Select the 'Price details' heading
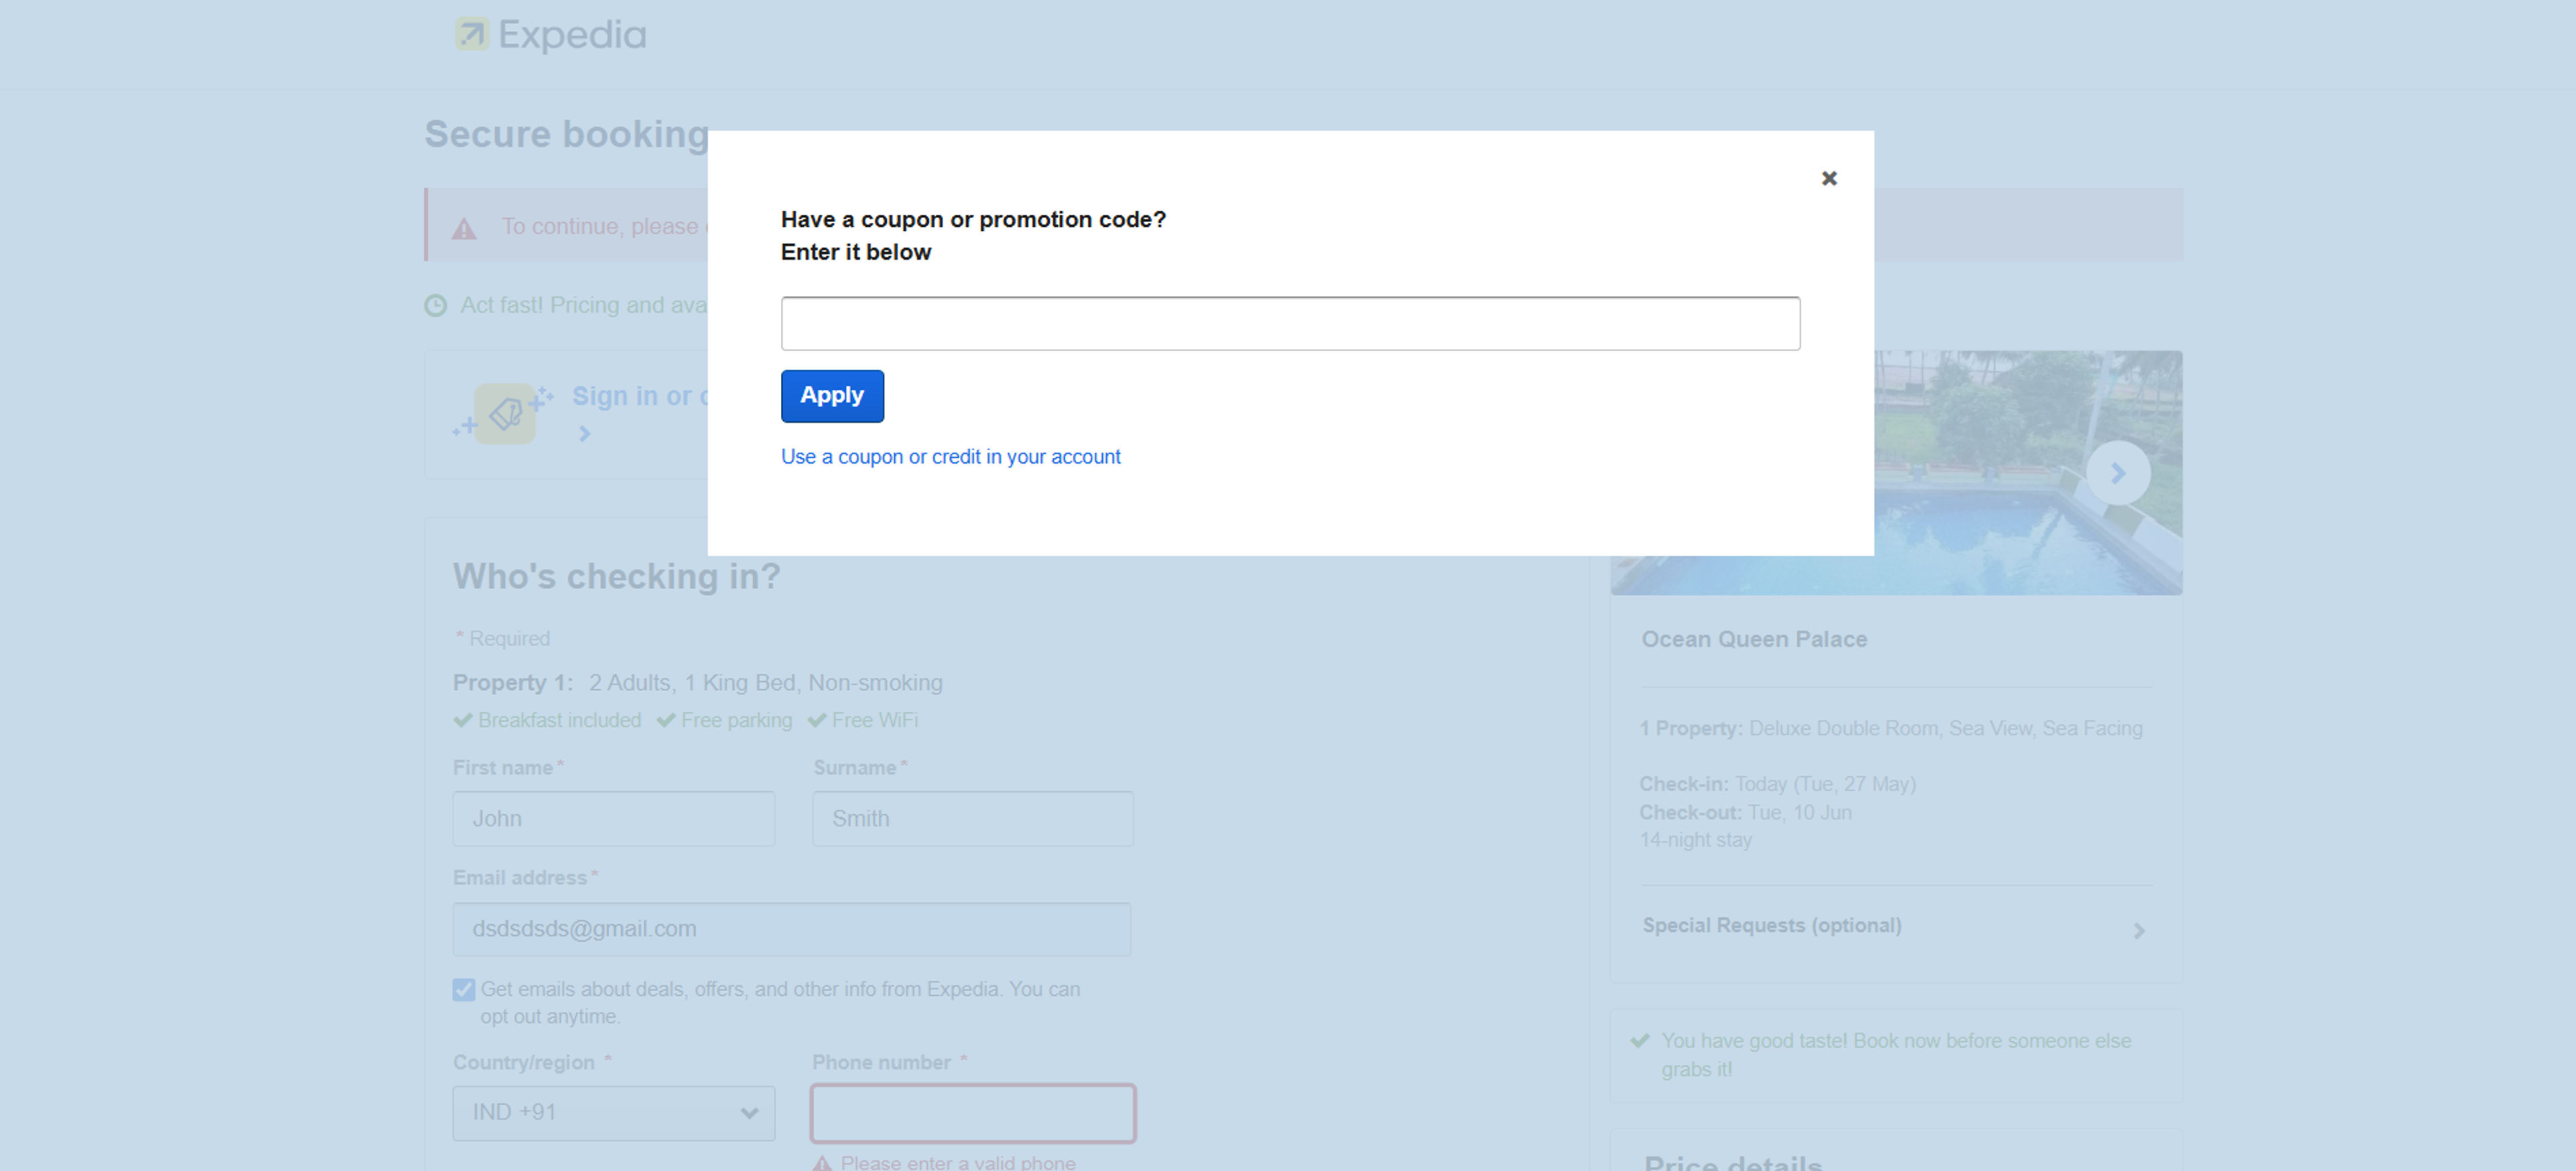This screenshot has height=1171, width=2576. pyautogui.click(x=1733, y=1163)
